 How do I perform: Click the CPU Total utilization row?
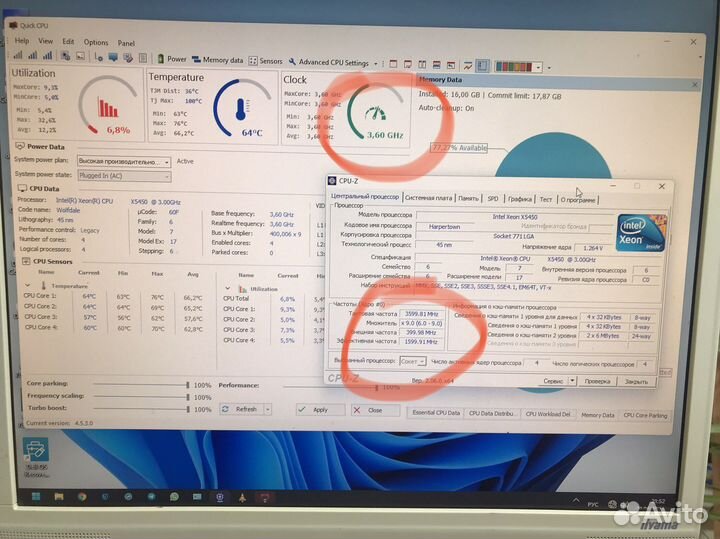point(273,298)
